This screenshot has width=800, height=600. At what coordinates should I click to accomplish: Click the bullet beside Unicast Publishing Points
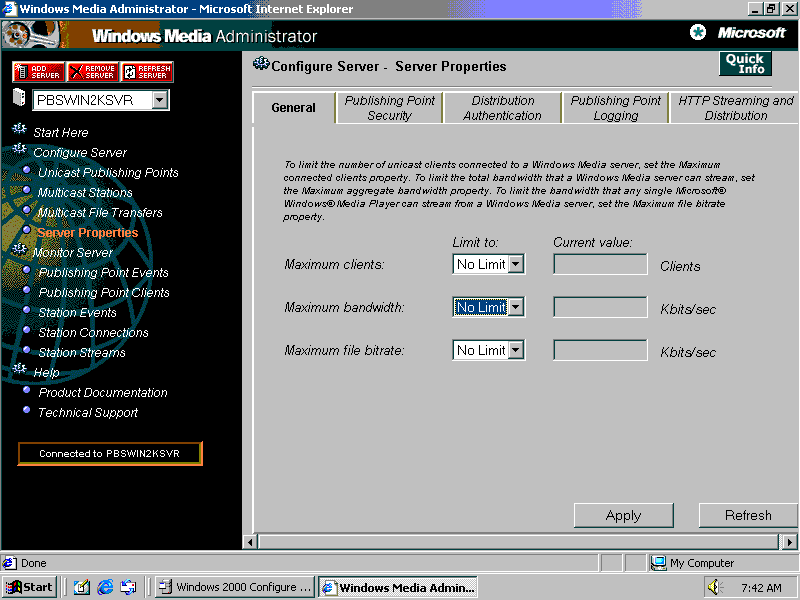pyautogui.click(x=27, y=170)
